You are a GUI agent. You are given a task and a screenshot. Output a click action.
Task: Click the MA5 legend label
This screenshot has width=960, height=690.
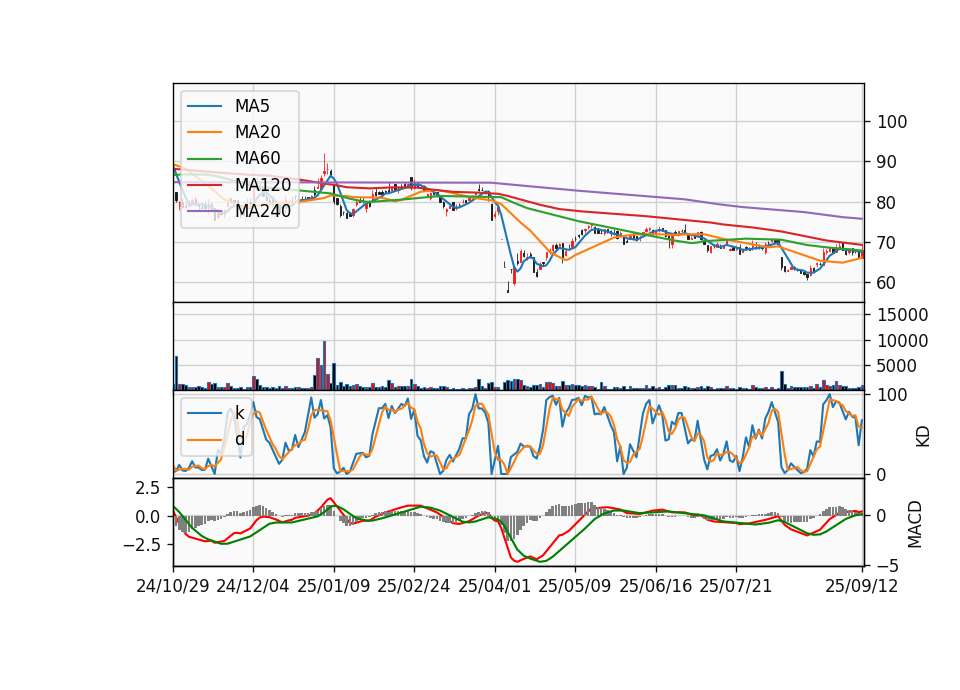252,106
